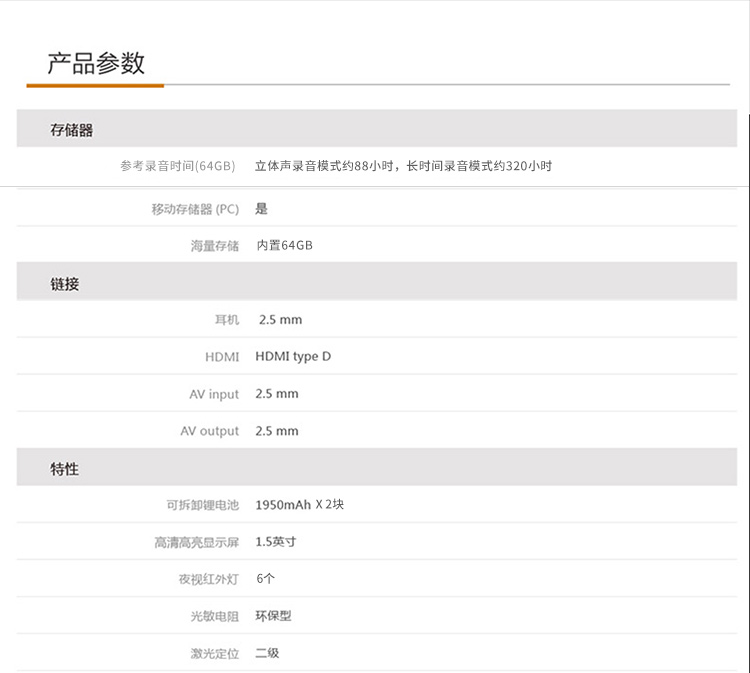Image resolution: width=750 pixels, height=673 pixels.
Task: Expand the 特性 section header
Action: [x=65, y=469]
